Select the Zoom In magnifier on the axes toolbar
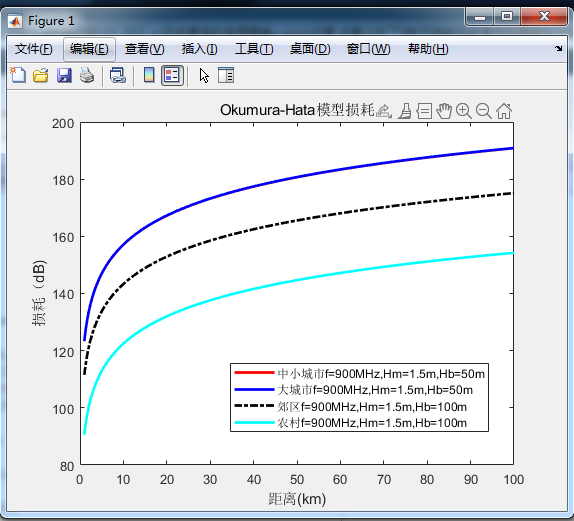 (x=464, y=111)
